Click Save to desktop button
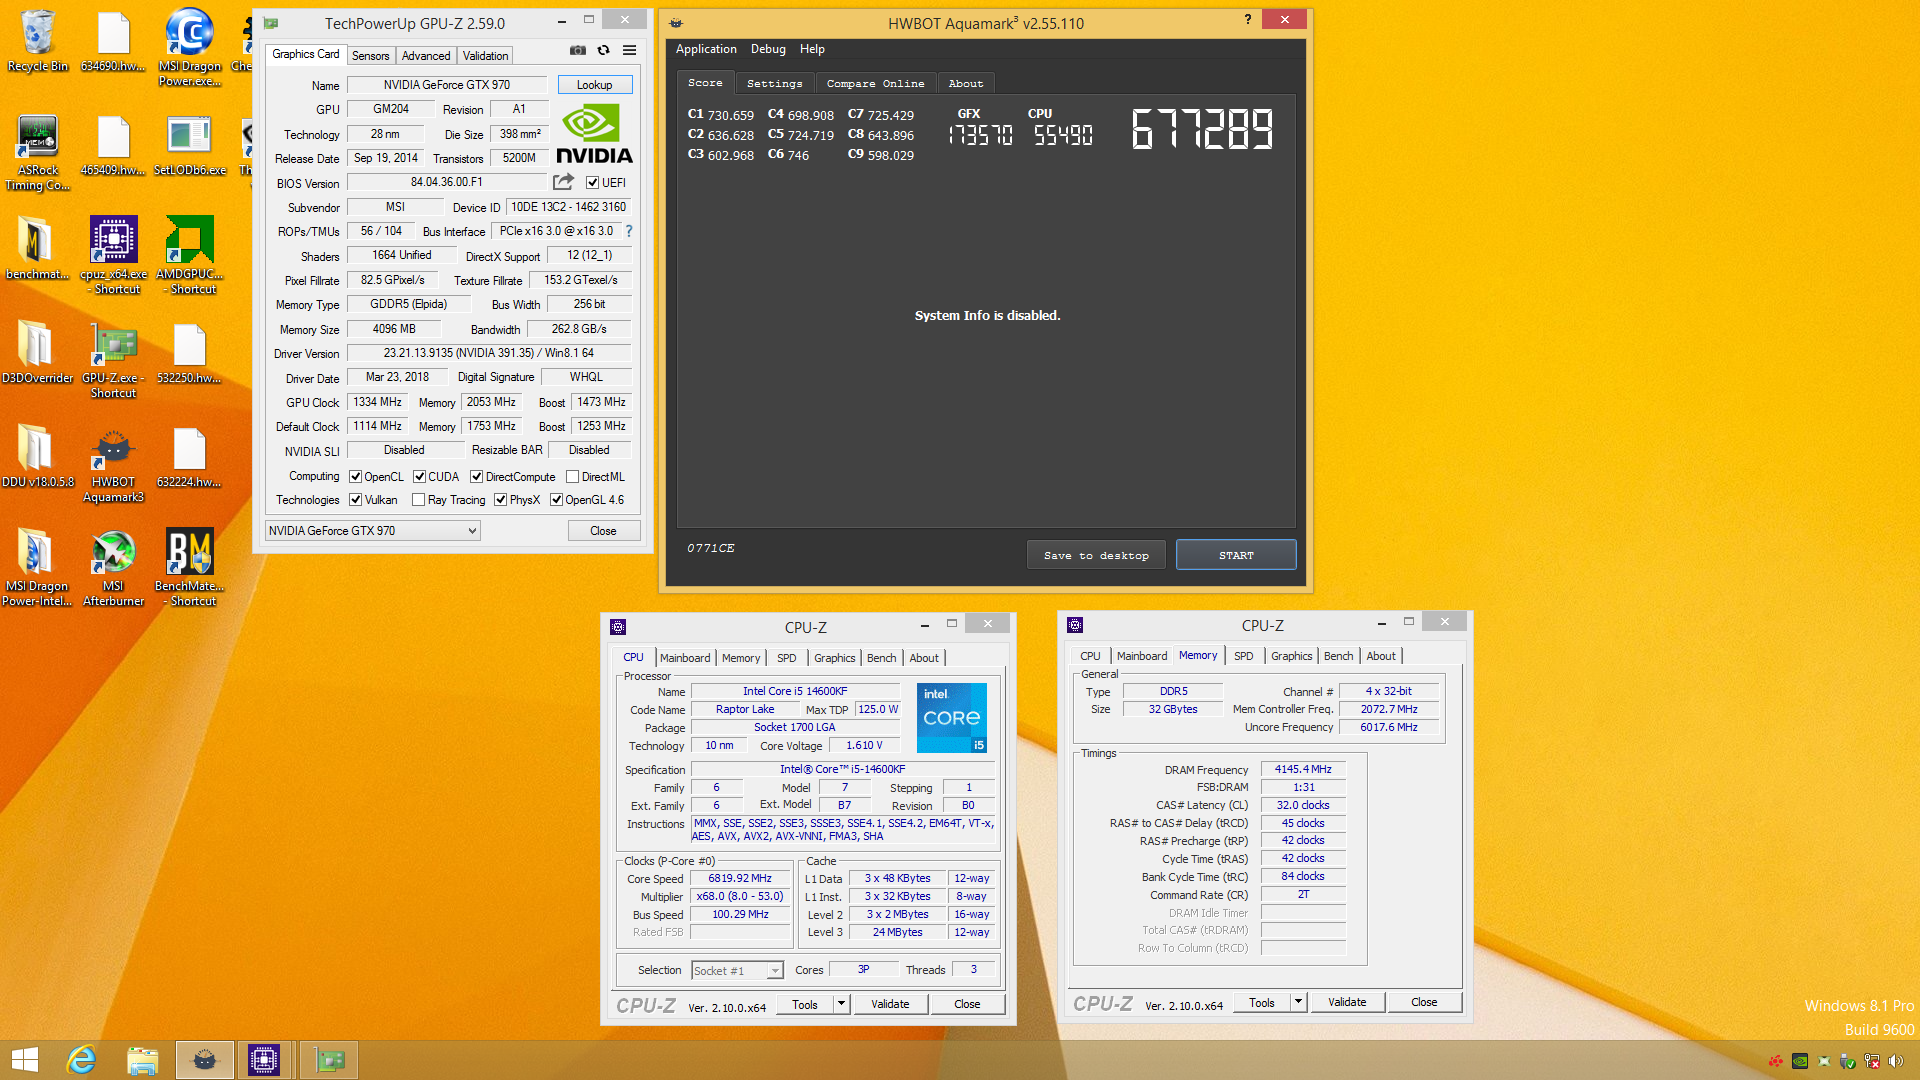Image resolution: width=1920 pixels, height=1080 pixels. (1096, 555)
